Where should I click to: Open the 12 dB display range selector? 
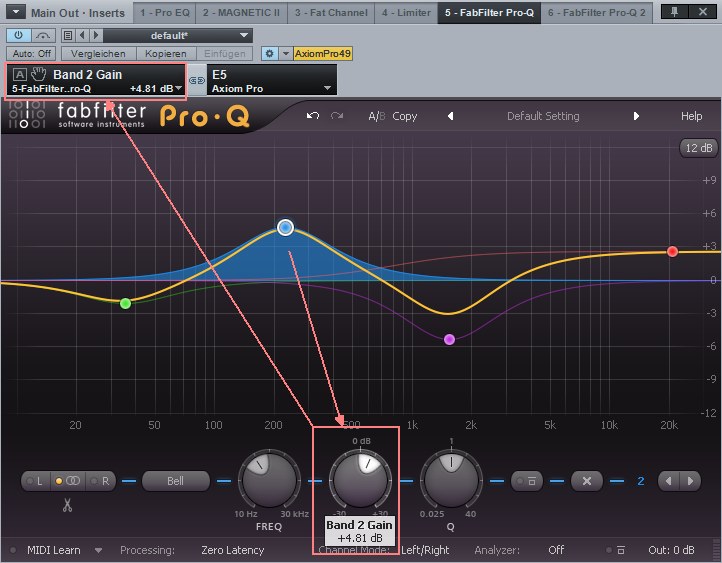(699, 148)
